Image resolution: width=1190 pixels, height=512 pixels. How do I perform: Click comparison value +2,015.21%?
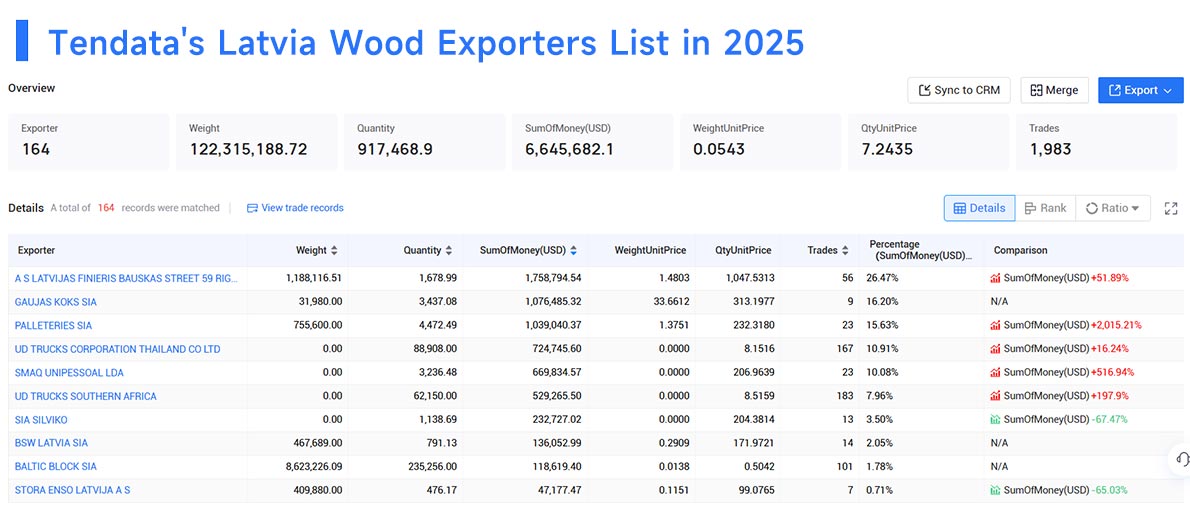coord(1116,325)
